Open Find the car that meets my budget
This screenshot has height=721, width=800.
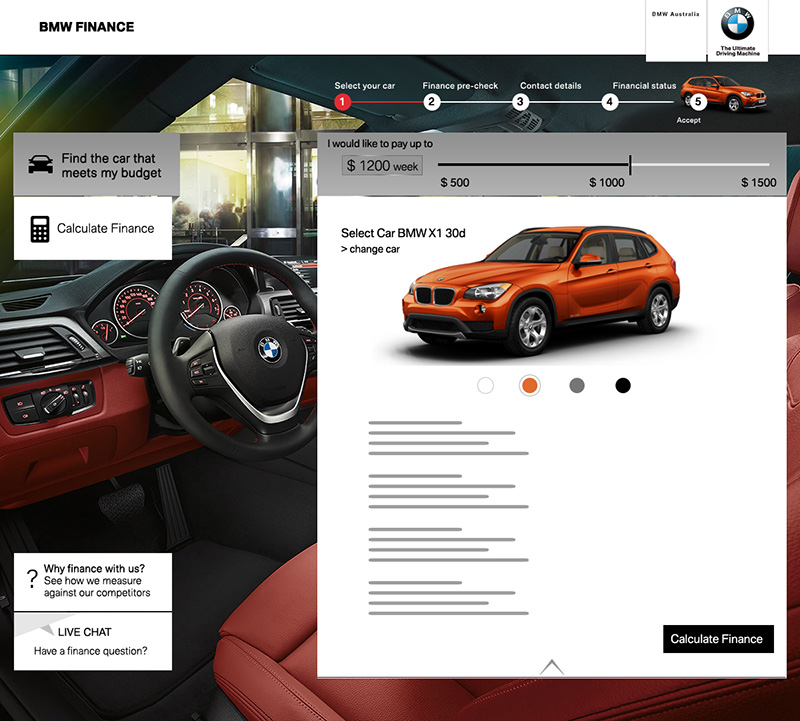tap(97, 165)
